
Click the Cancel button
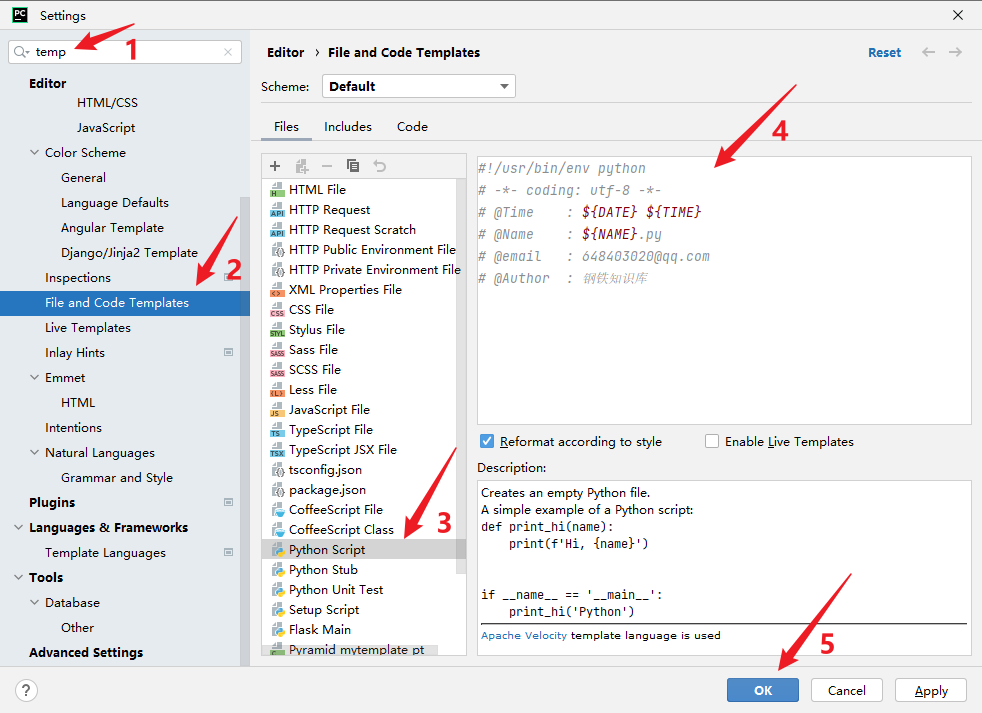pos(847,690)
